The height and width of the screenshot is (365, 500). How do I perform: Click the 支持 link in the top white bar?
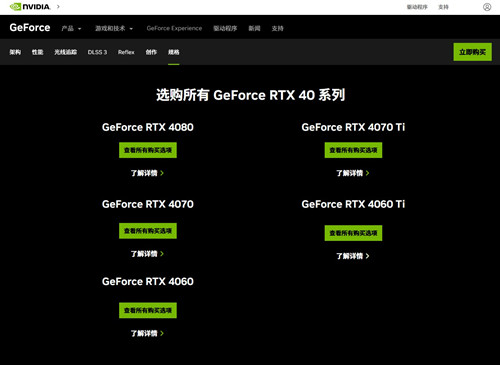click(443, 7)
